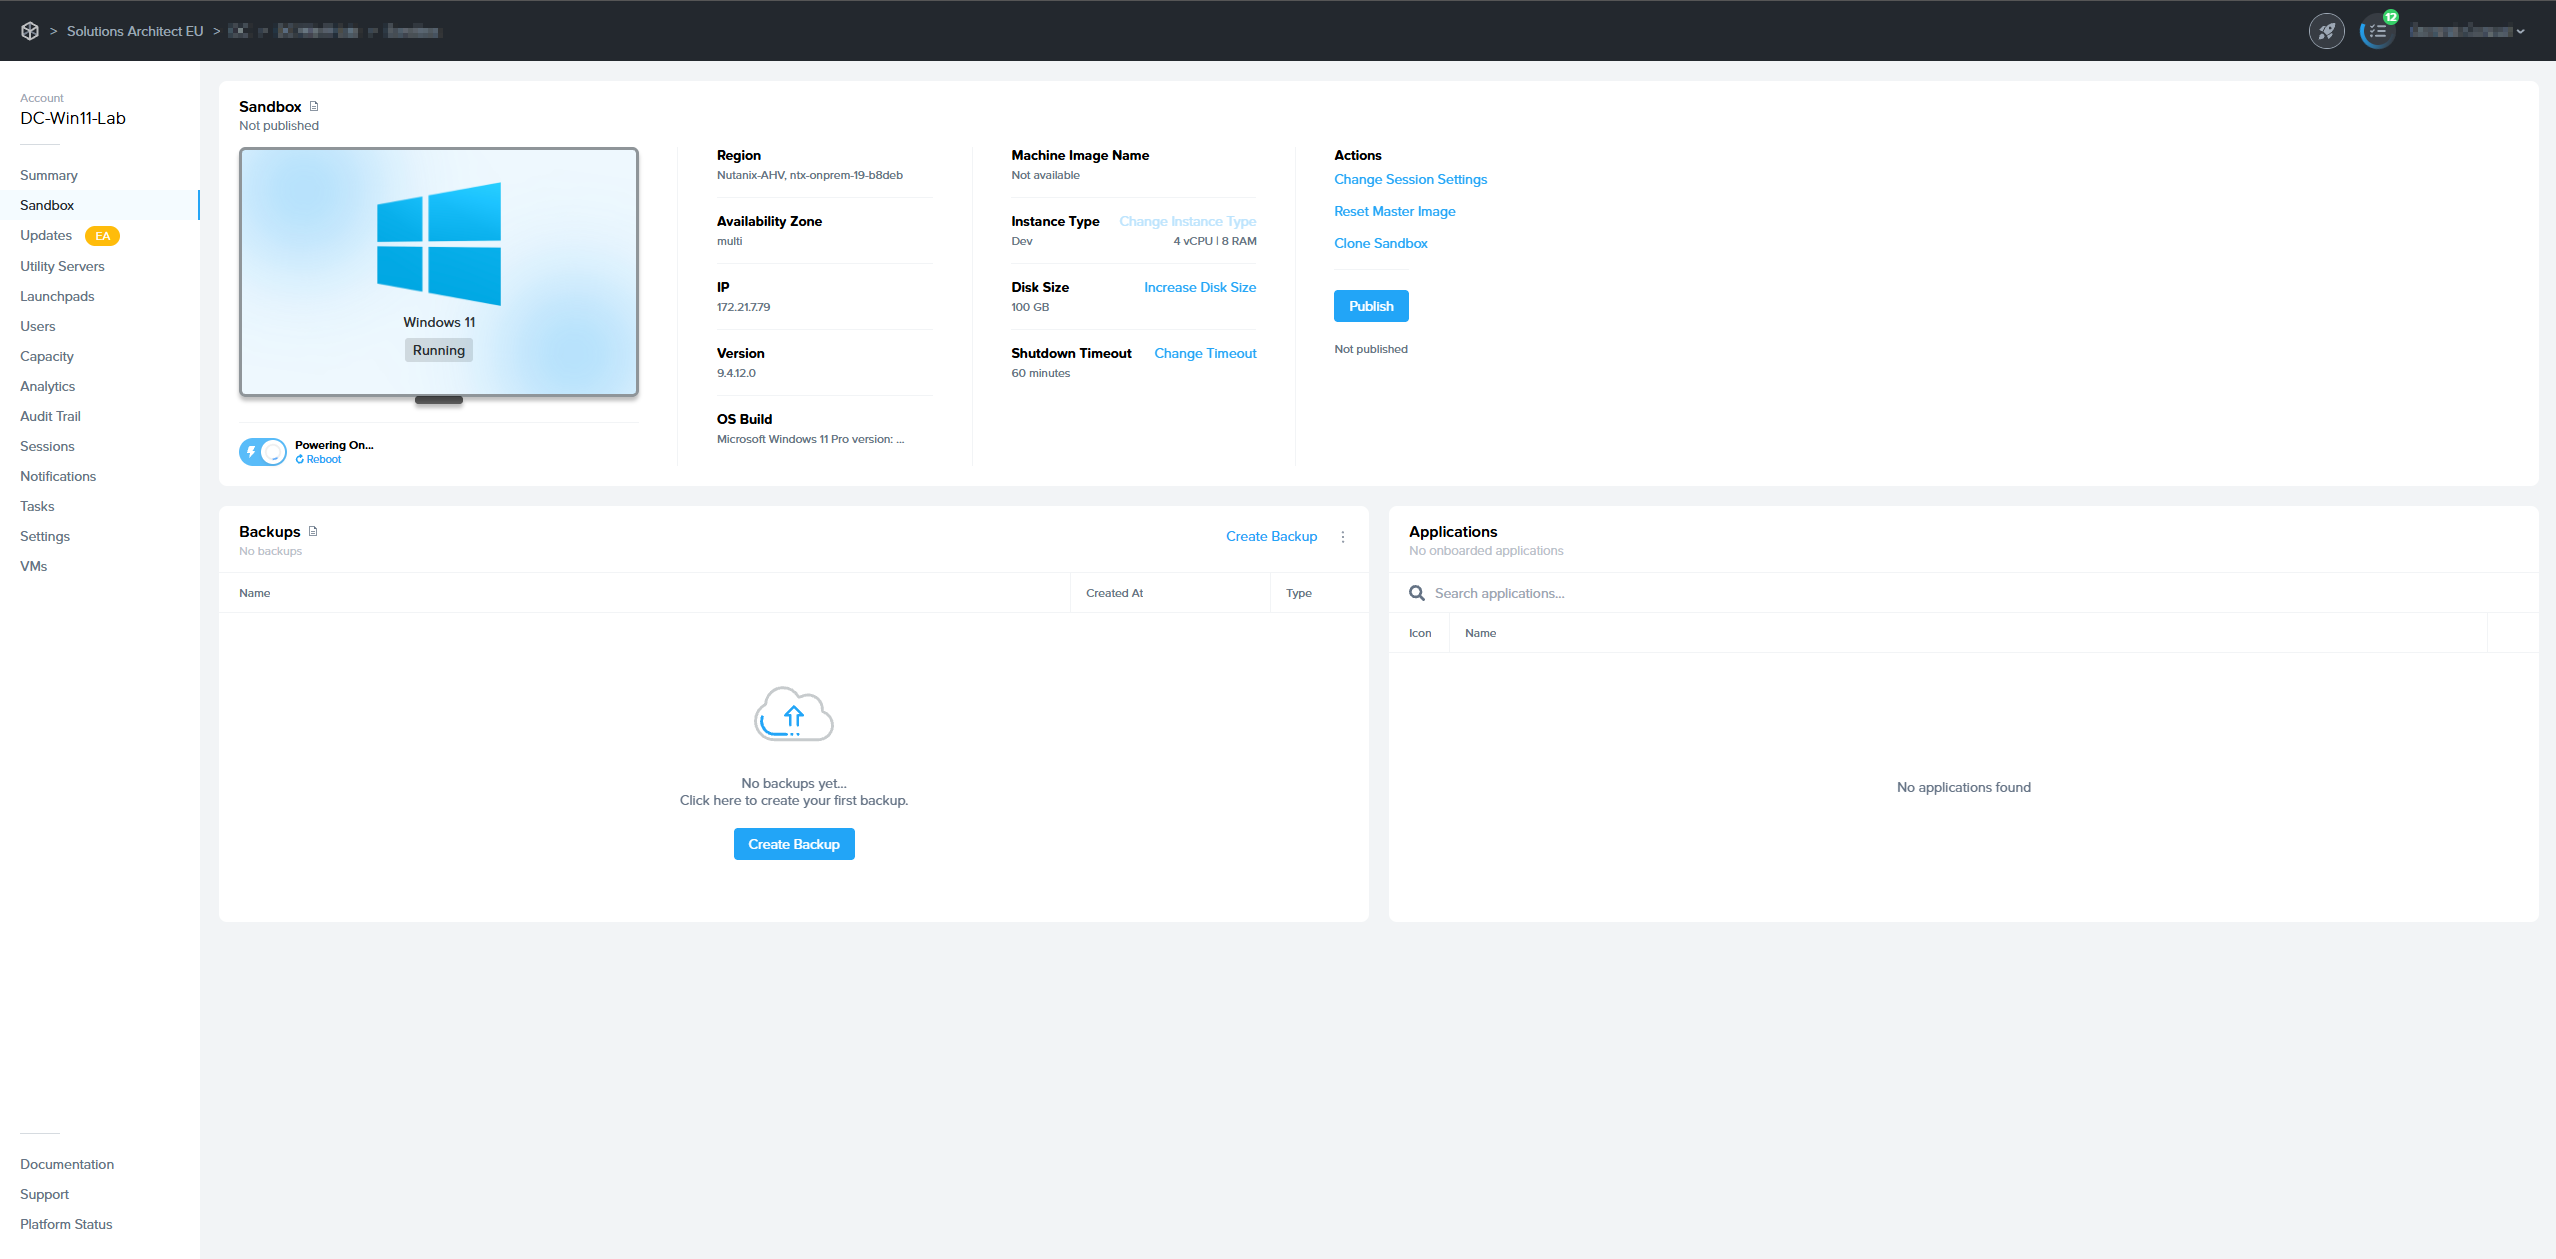
Task: Click the document icon beside Sandbox title
Action: [314, 106]
